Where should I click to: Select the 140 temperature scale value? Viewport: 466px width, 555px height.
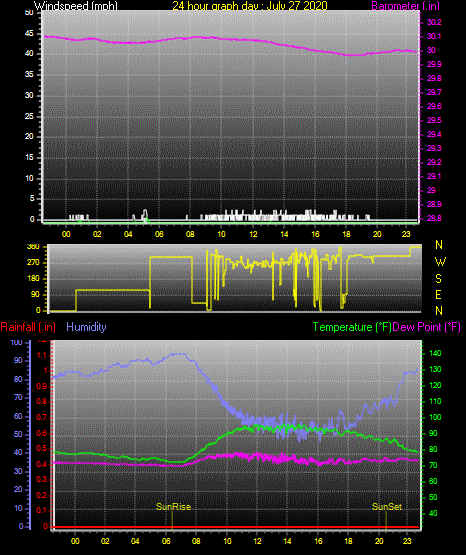(x=435, y=353)
